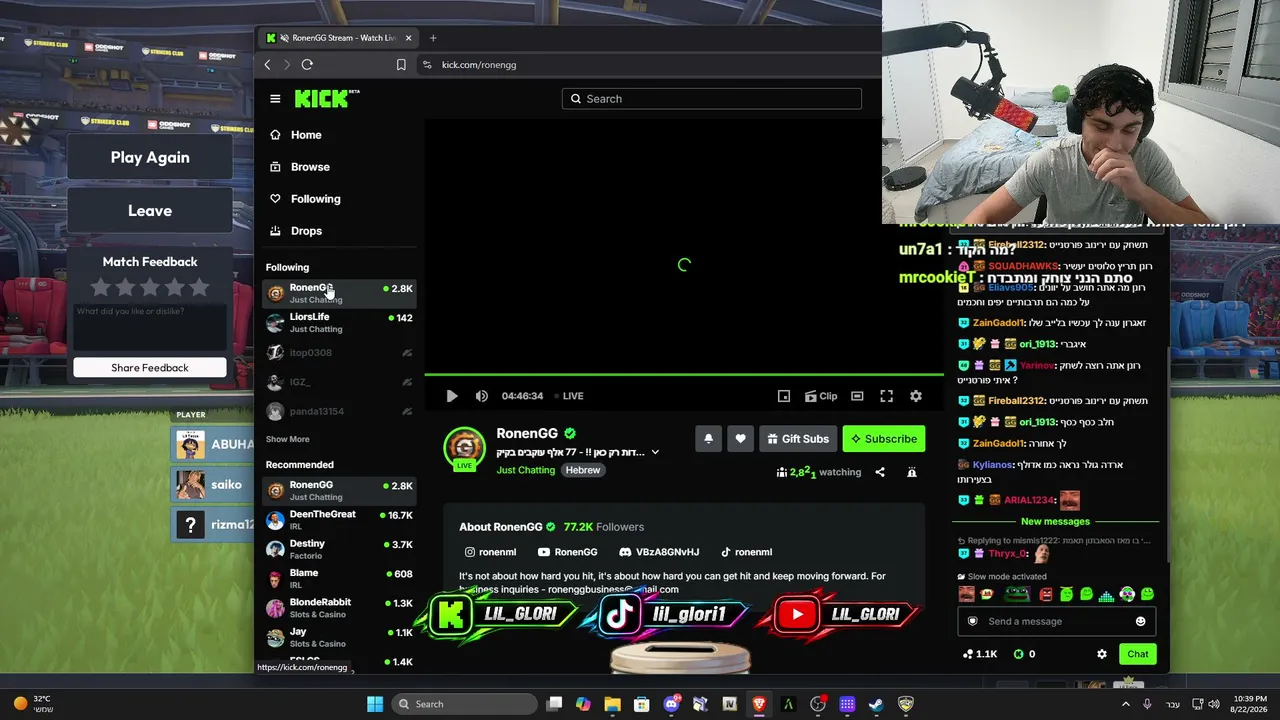This screenshot has width=1280, height=720.
Task: Toggle following with the heart button
Action: click(x=740, y=439)
